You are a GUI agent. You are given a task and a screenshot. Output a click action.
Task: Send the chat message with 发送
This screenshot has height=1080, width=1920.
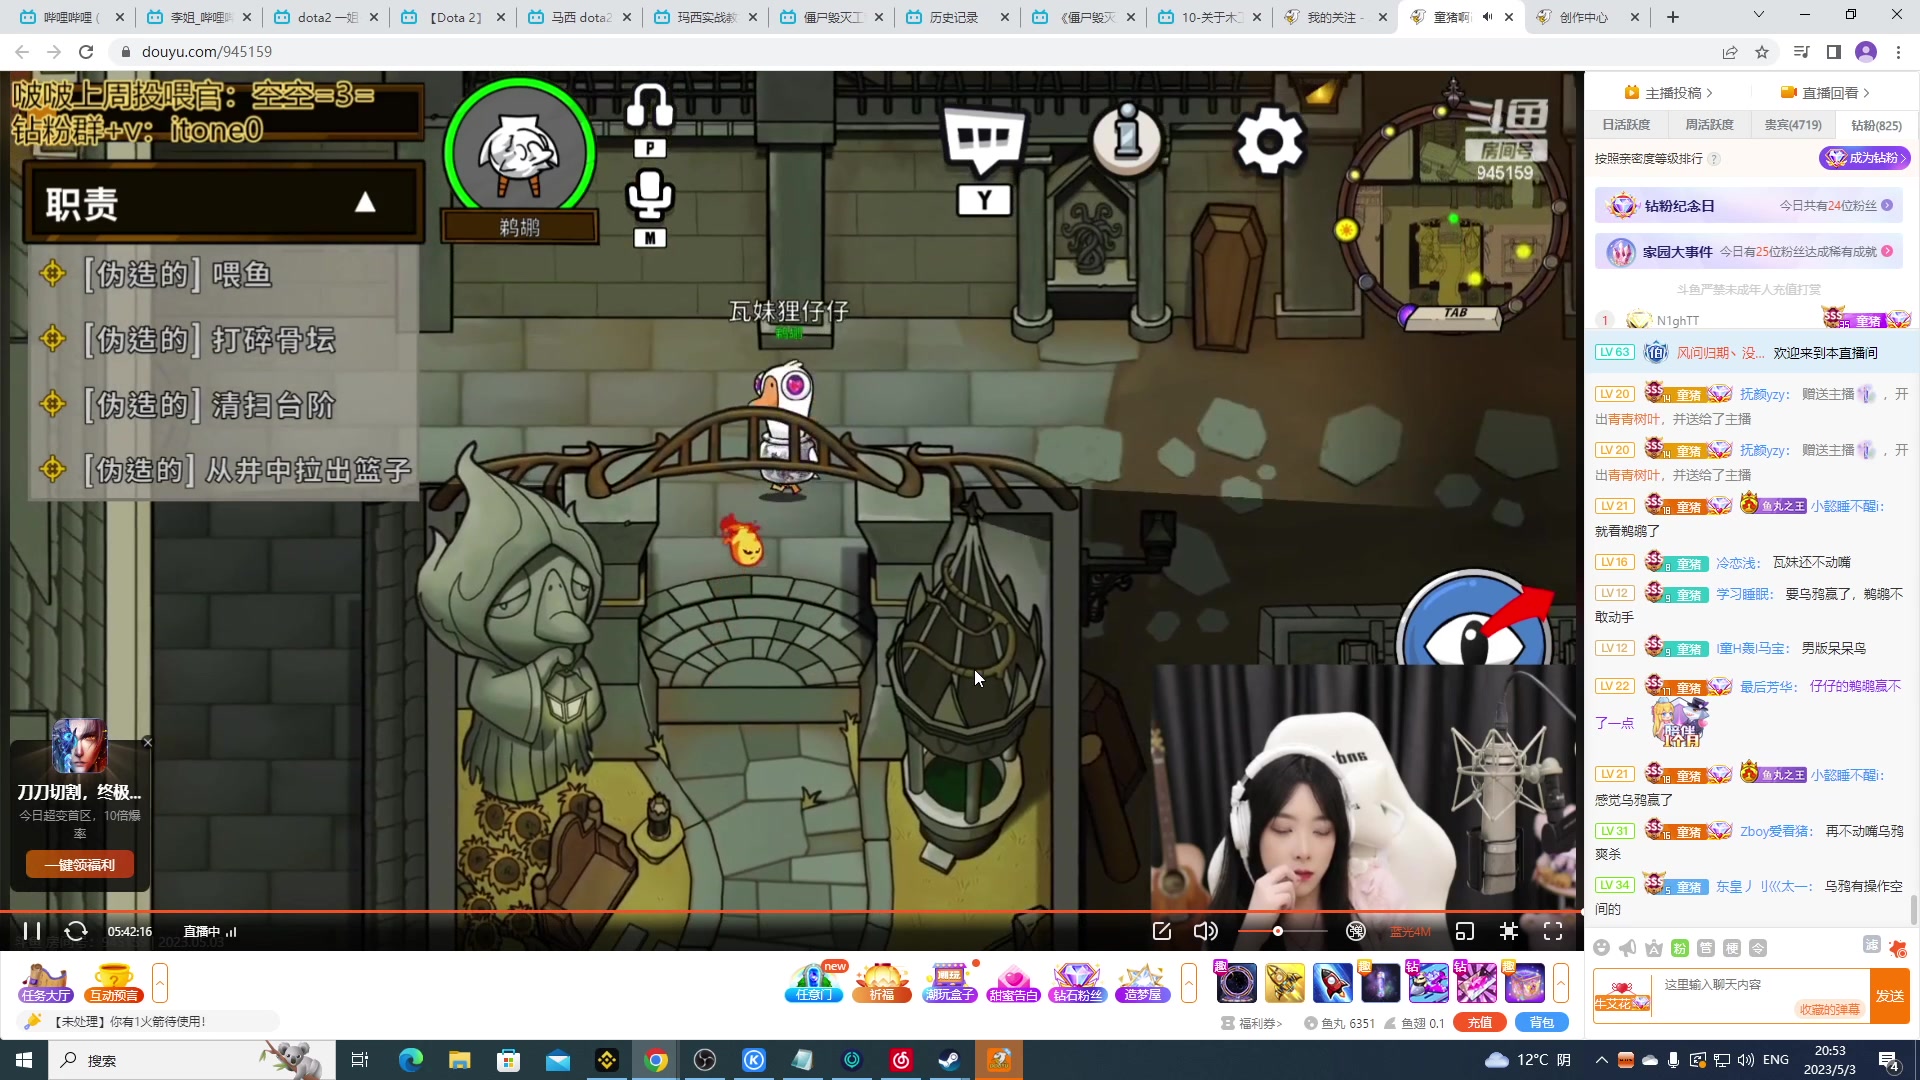point(1890,996)
